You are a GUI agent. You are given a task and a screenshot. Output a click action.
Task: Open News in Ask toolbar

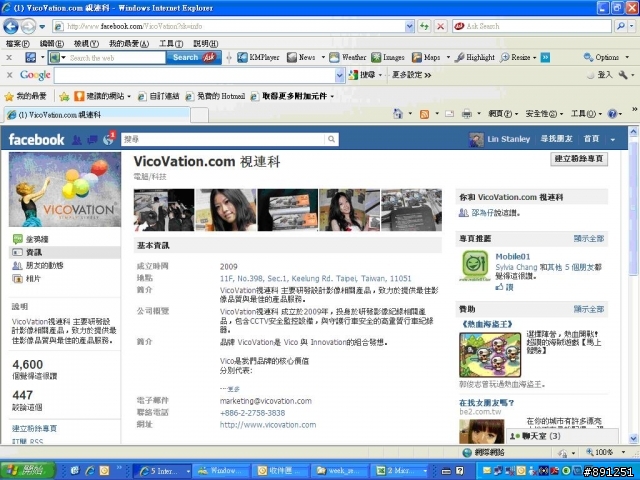[301, 58]
